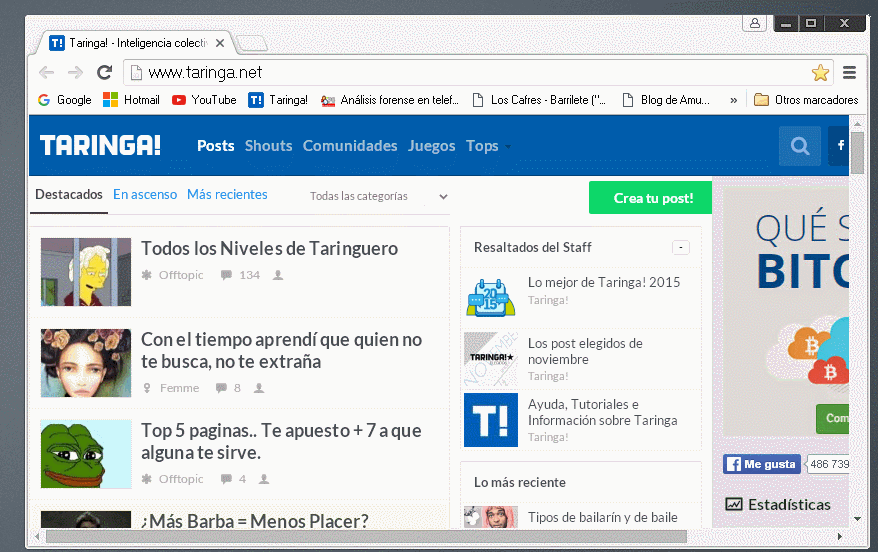The width and height of the screenshot is (878, 552).
Task: Click the flower-crown girl thumbnail
Action: (86, 363)
